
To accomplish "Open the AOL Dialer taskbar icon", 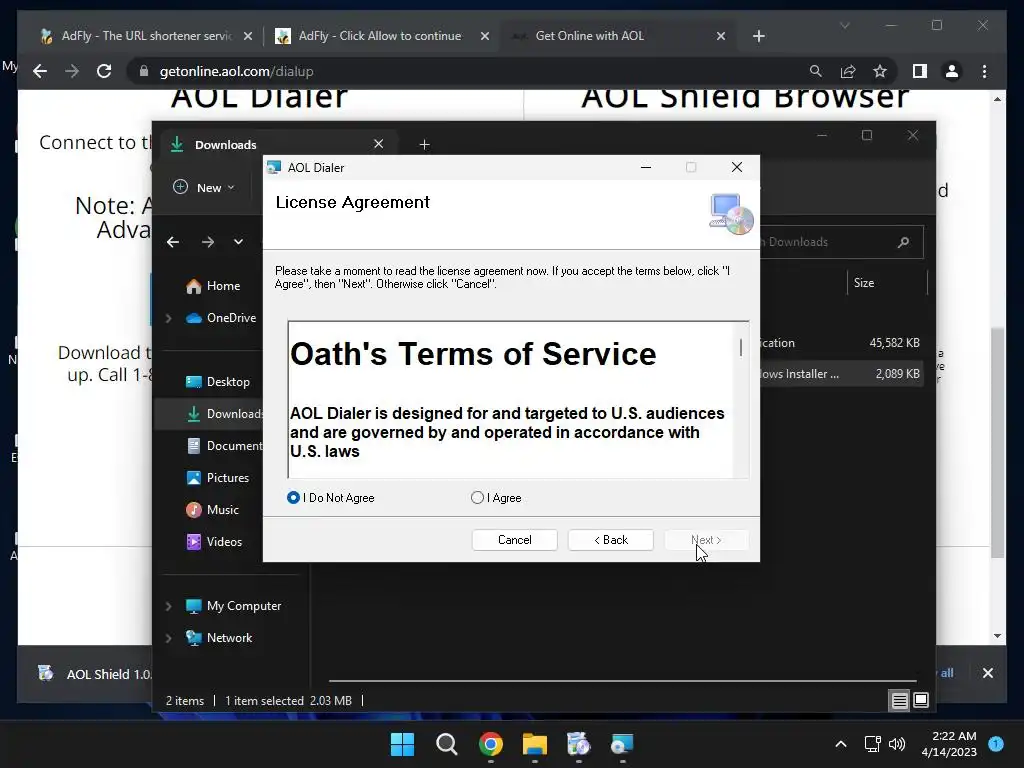I will 622,744.
